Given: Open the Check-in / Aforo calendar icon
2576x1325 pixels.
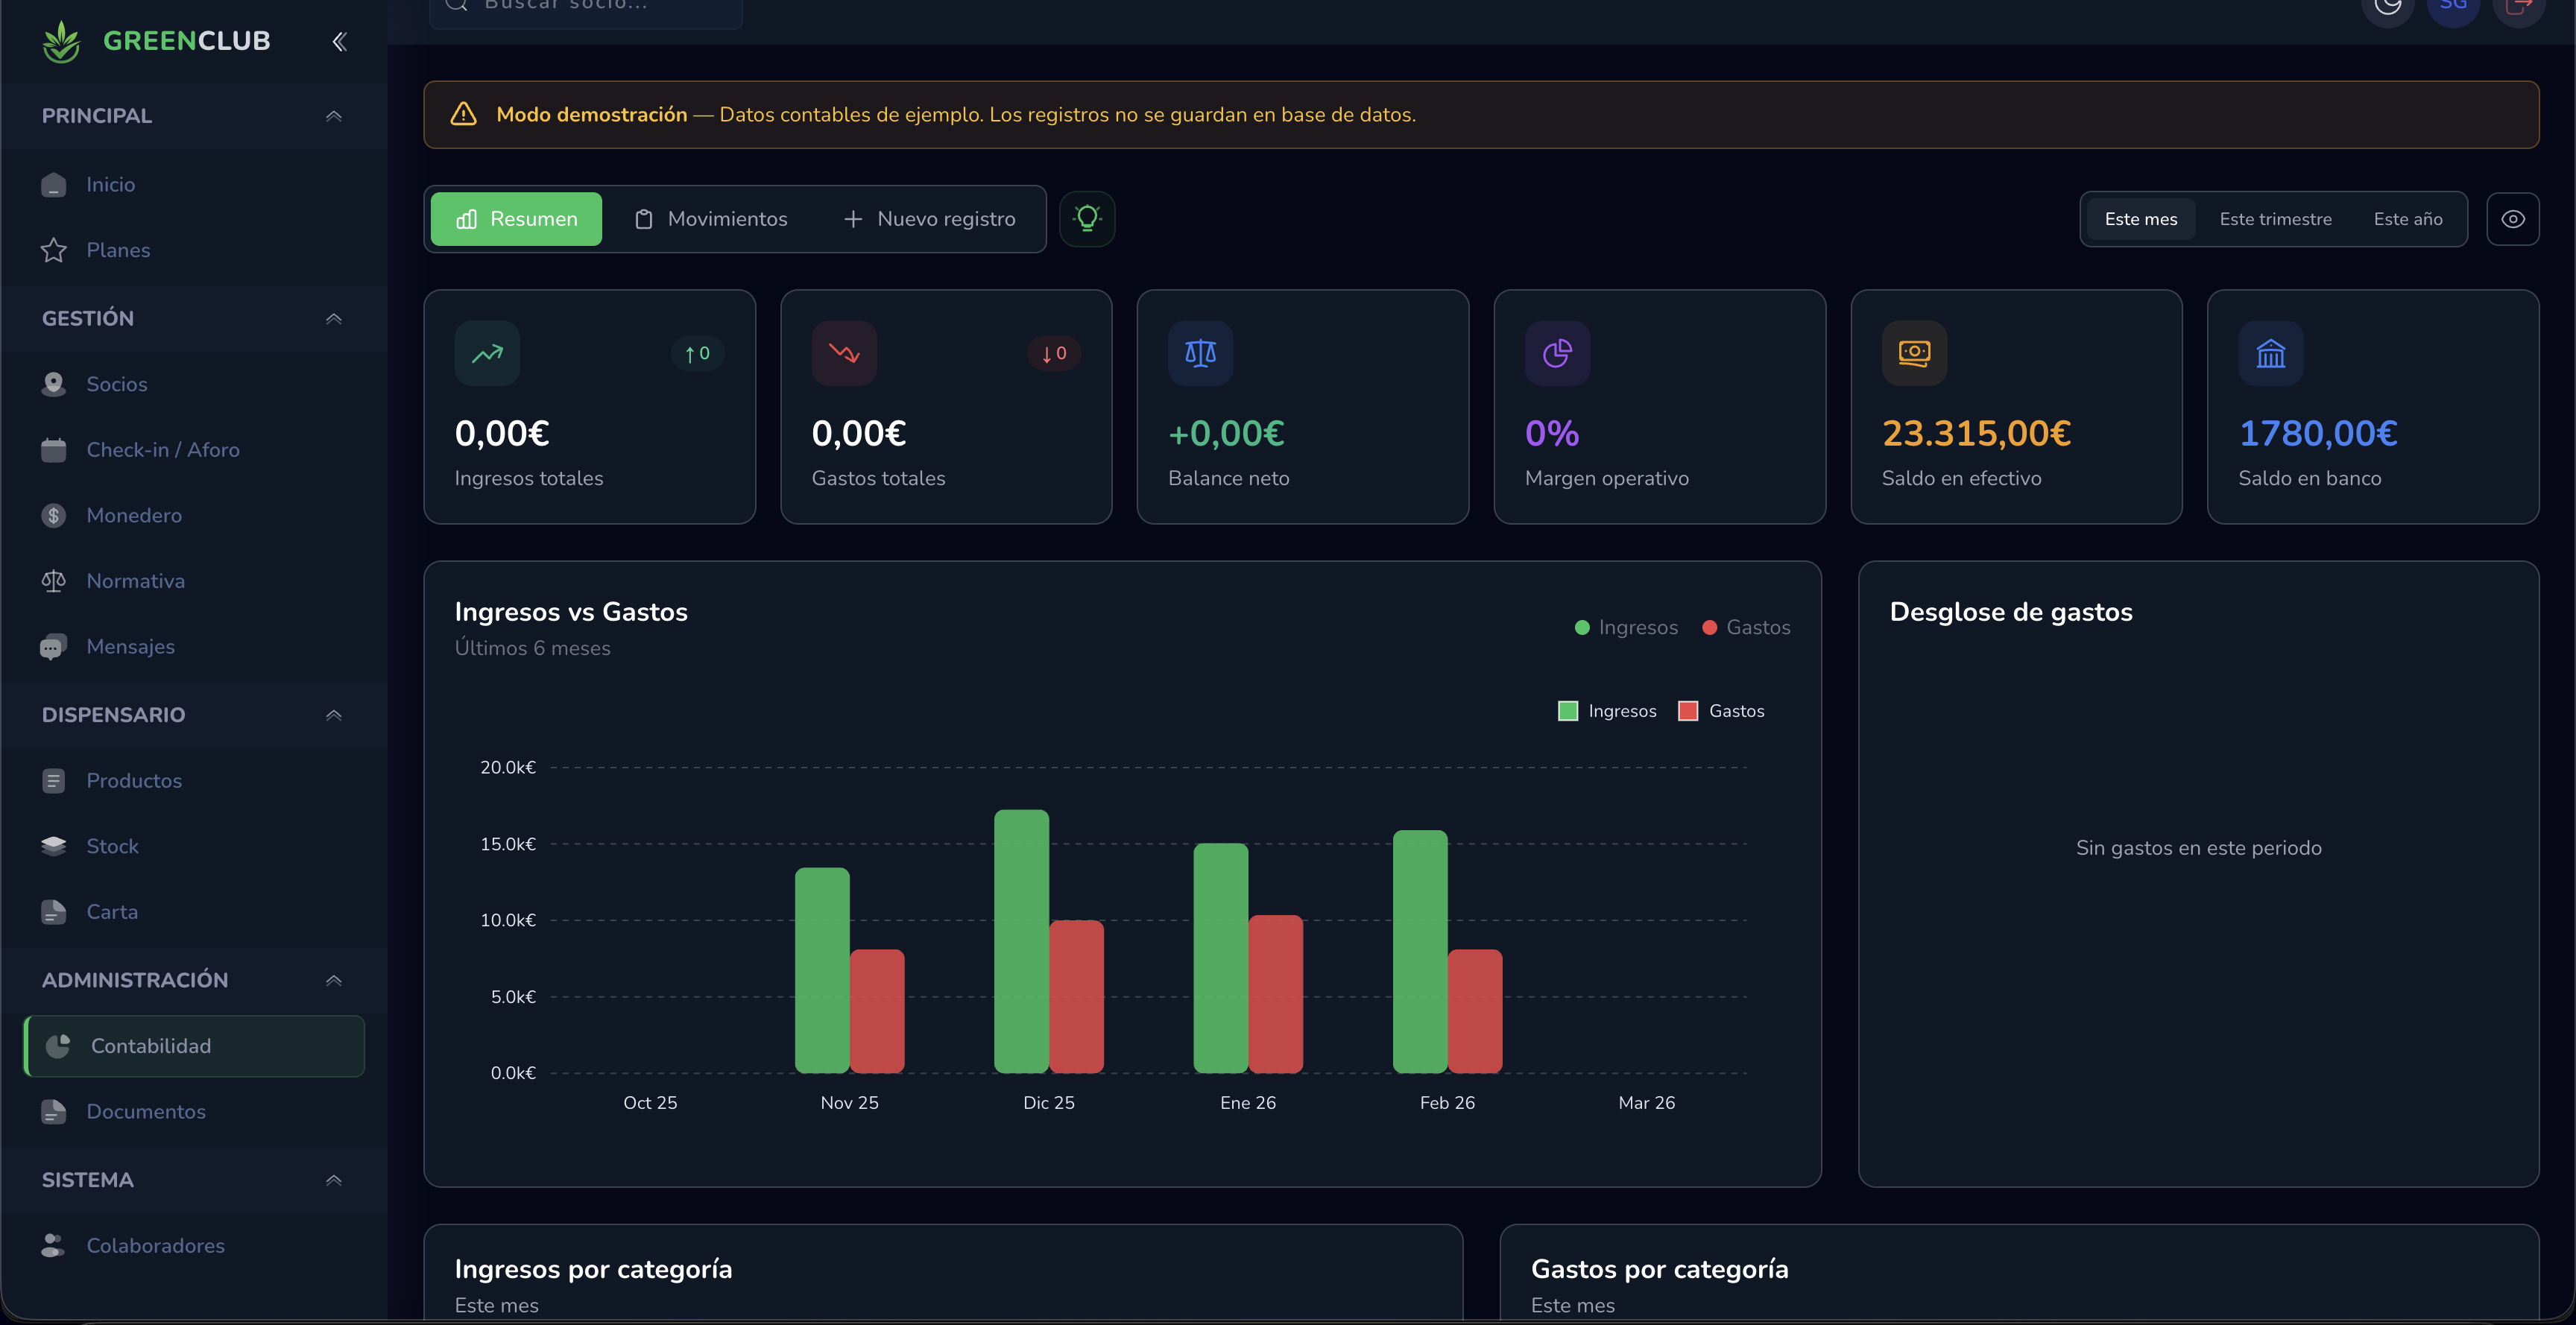Looking at the screenshot, I should click(54, 449).
